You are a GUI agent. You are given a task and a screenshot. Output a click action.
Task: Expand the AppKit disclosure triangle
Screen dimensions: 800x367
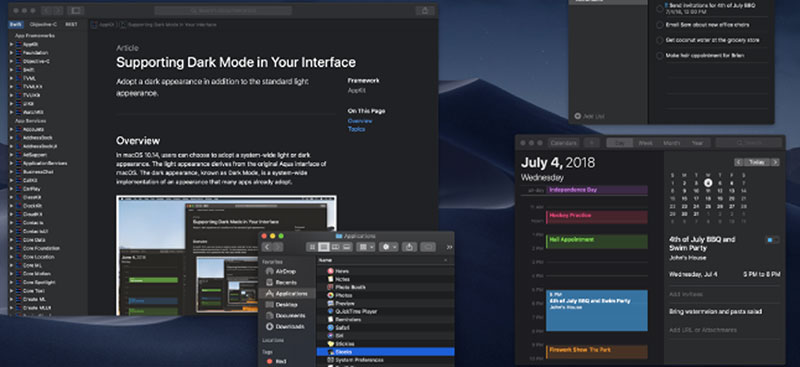pos(11,44)
